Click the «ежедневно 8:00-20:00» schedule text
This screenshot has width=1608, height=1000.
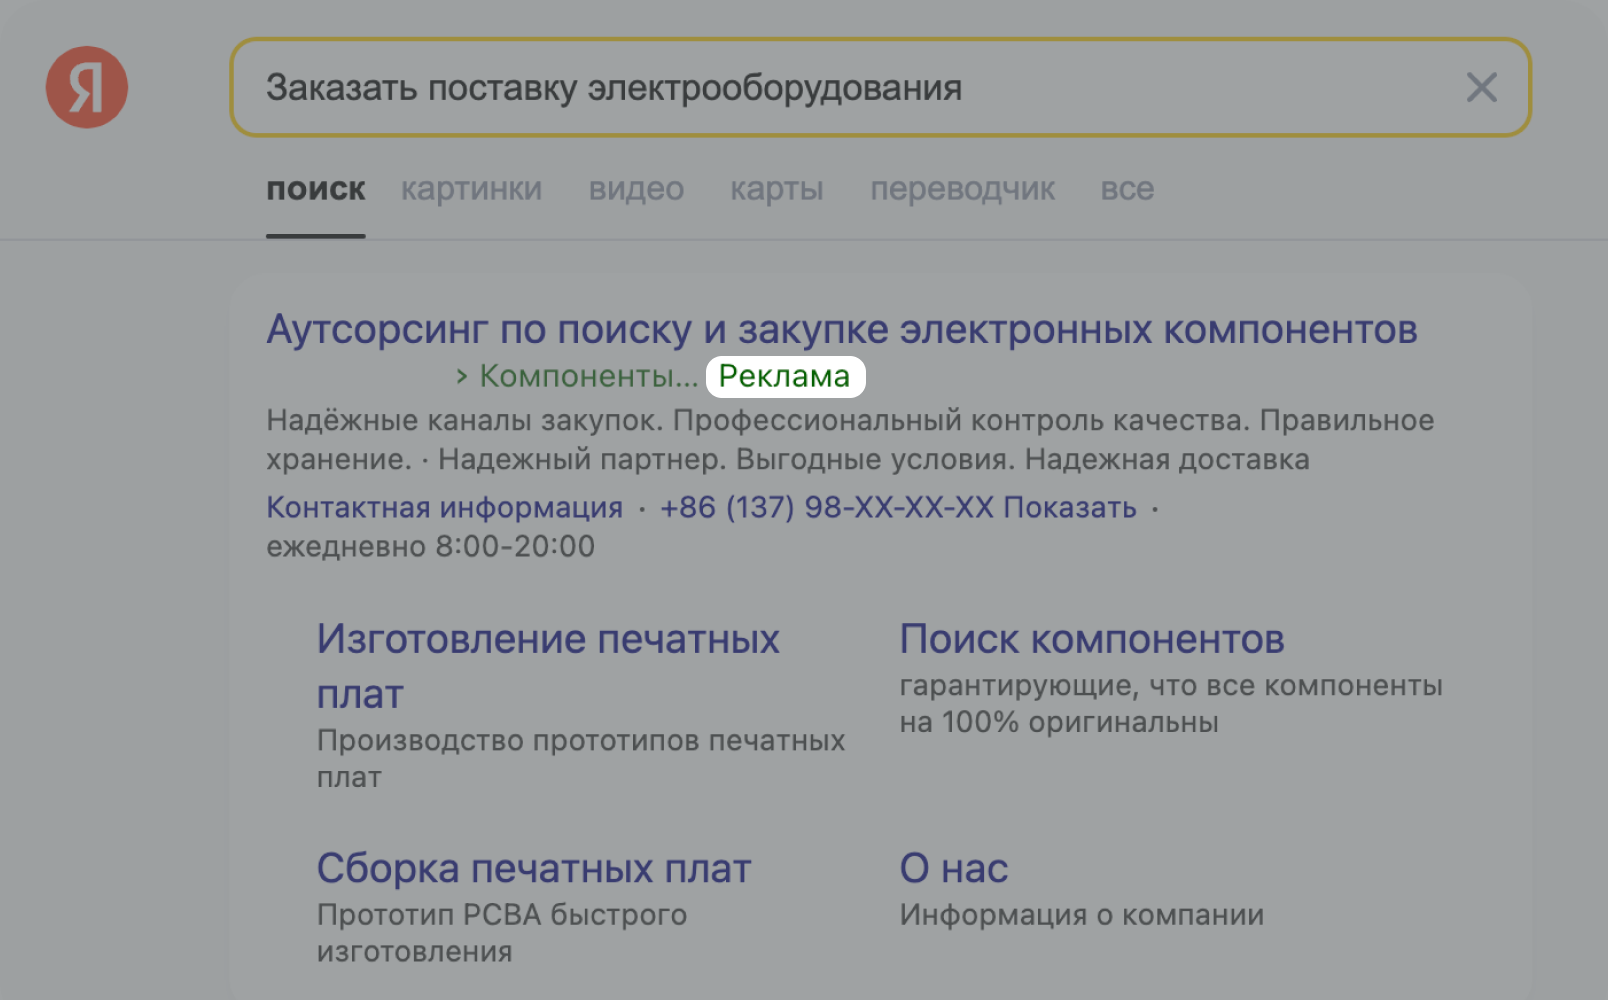click(x=429, y=546)
